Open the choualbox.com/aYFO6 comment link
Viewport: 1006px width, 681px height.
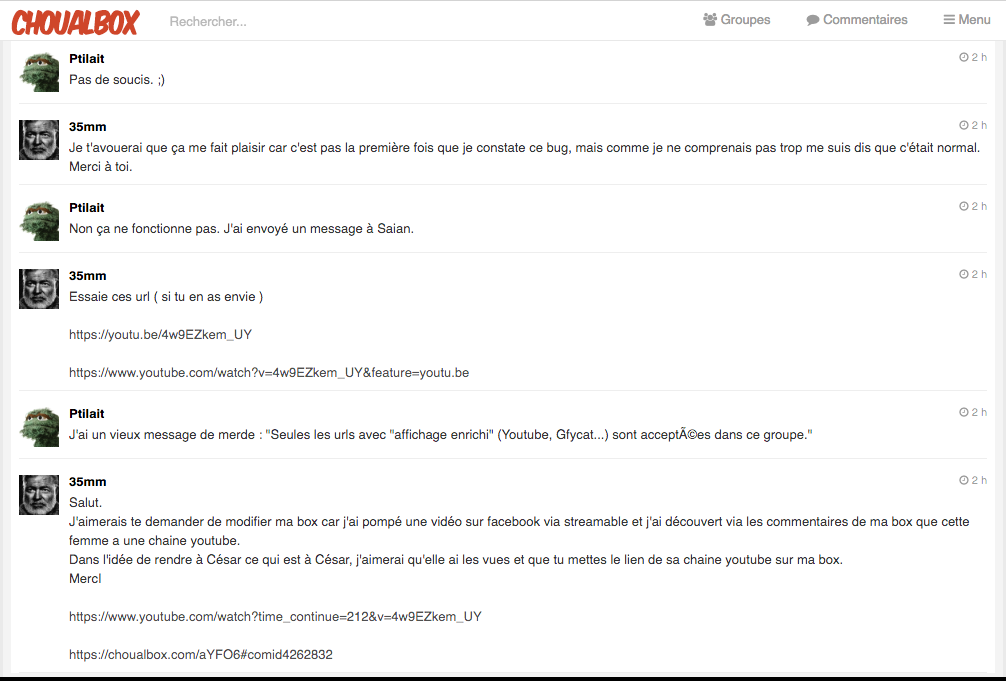[x=201, y=655]
